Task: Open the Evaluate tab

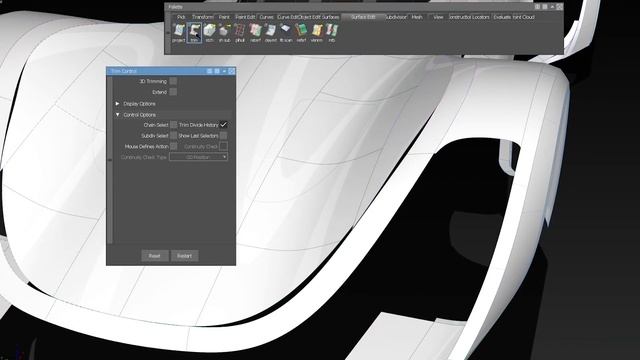Action: pyautogui.click(x=502, y=17)
